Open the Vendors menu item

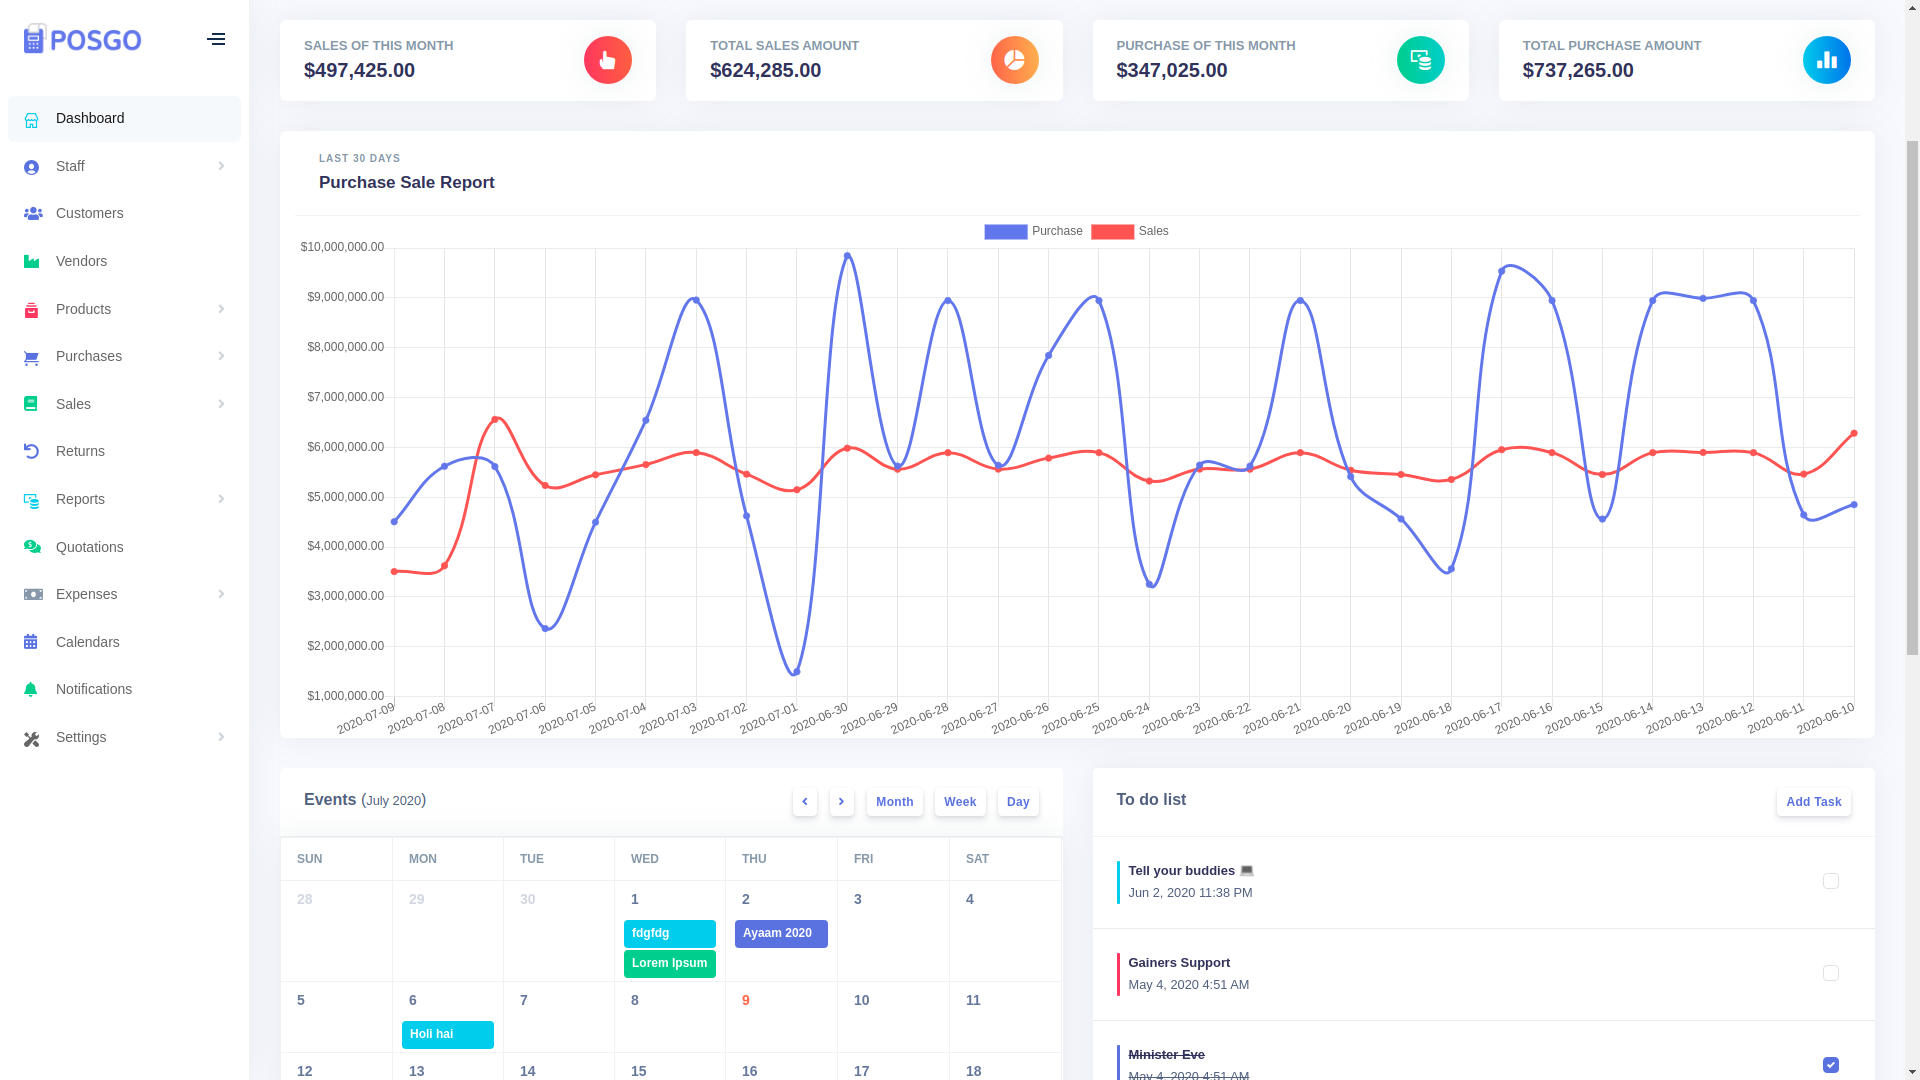tap(124, 261)
